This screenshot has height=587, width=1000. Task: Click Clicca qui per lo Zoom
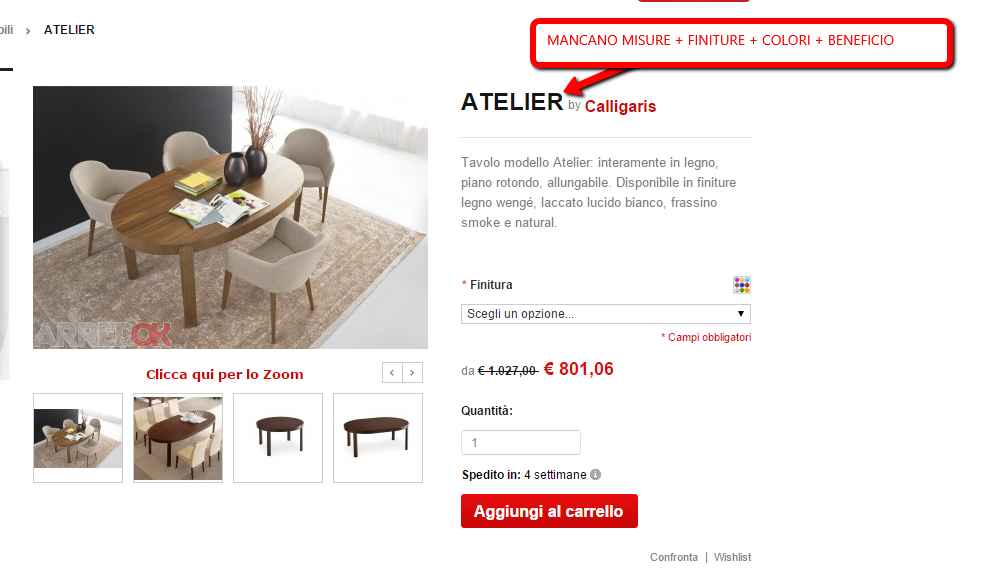(x=224, y=375)
